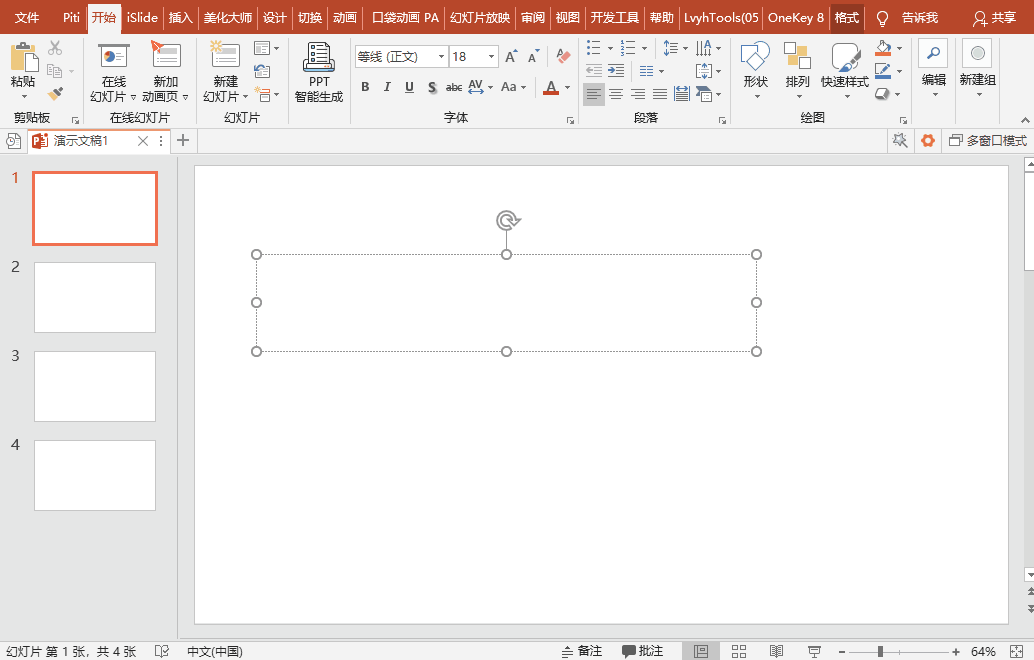Viewport: 1034px width, 660px height.
Task: Select slide 3 thumbnail
Action: (x=95, y=386)
